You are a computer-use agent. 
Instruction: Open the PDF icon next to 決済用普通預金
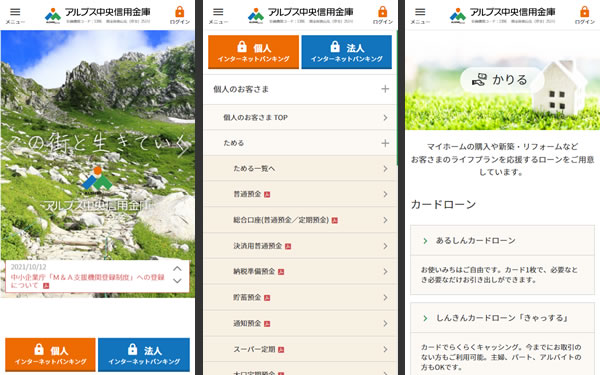pyautogui.click(x=288, y=246)
